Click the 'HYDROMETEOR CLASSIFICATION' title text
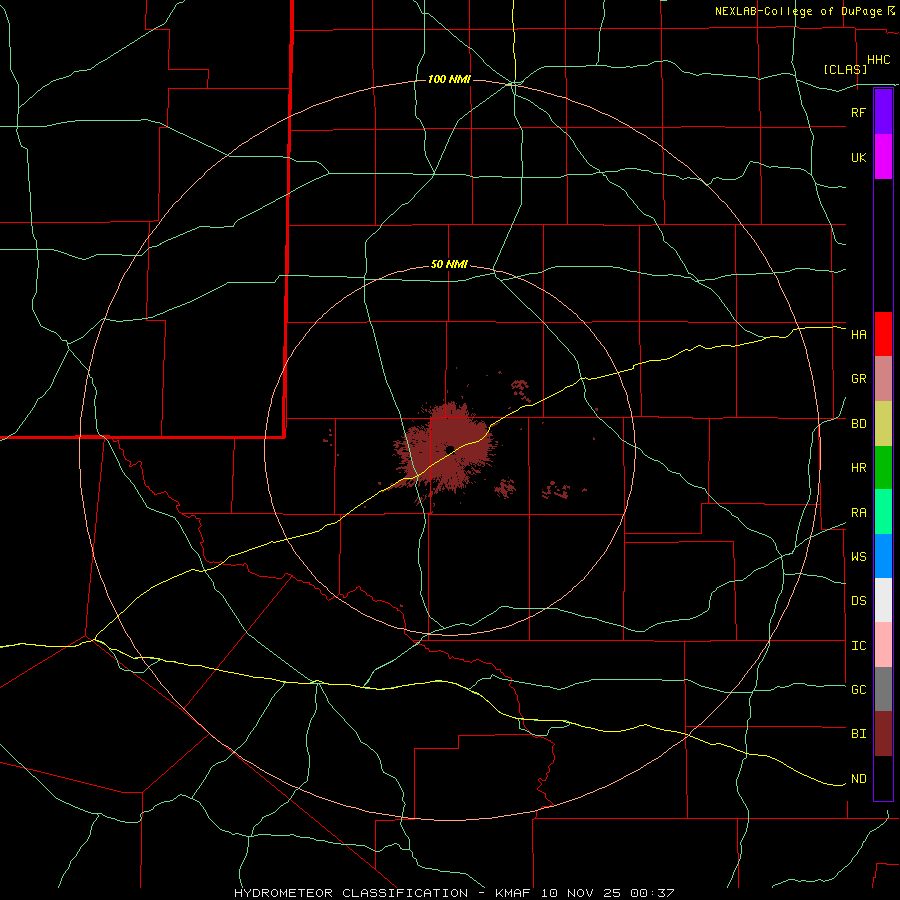This screenshot has height=900, width=900. pos(351,893)
